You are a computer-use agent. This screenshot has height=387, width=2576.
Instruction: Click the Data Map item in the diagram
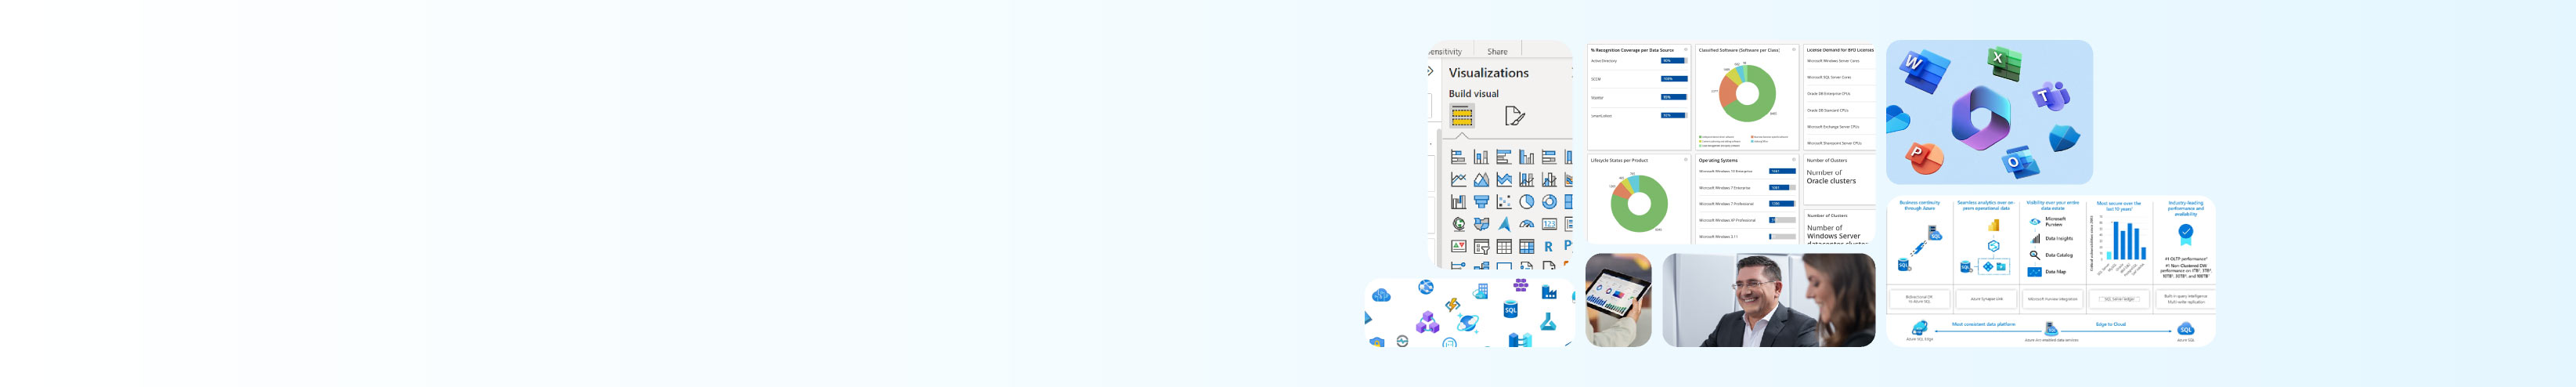(x=2049, y=272)
